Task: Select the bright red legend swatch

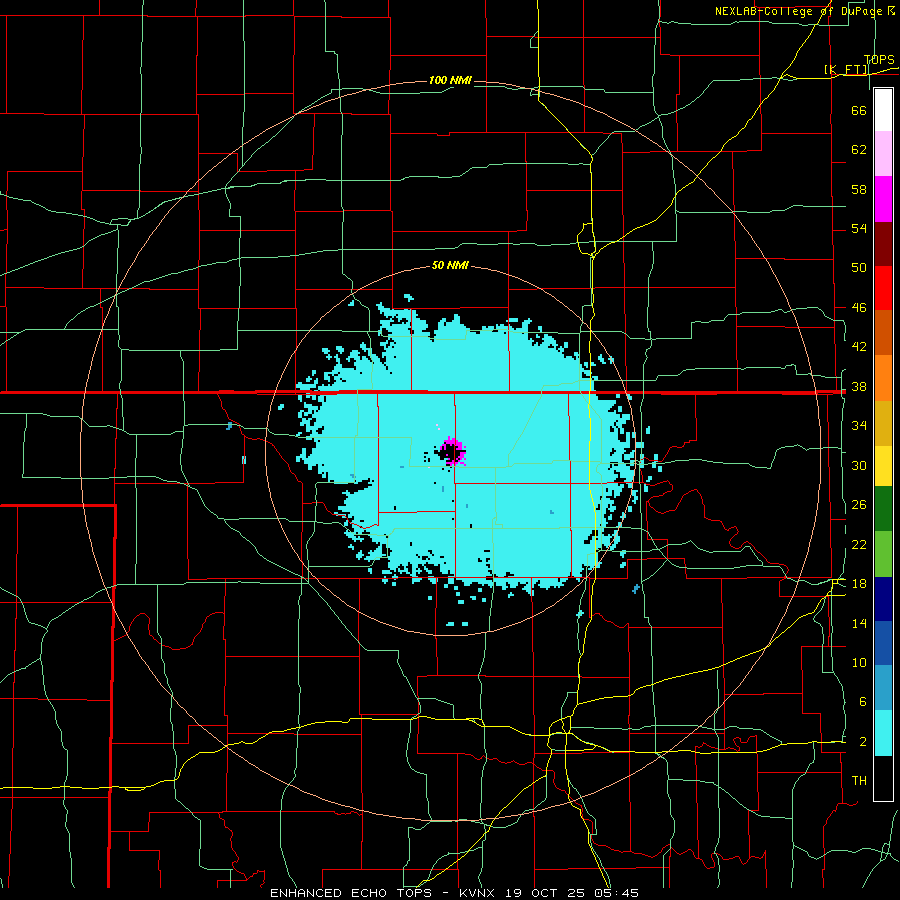Action: point(883,288)
